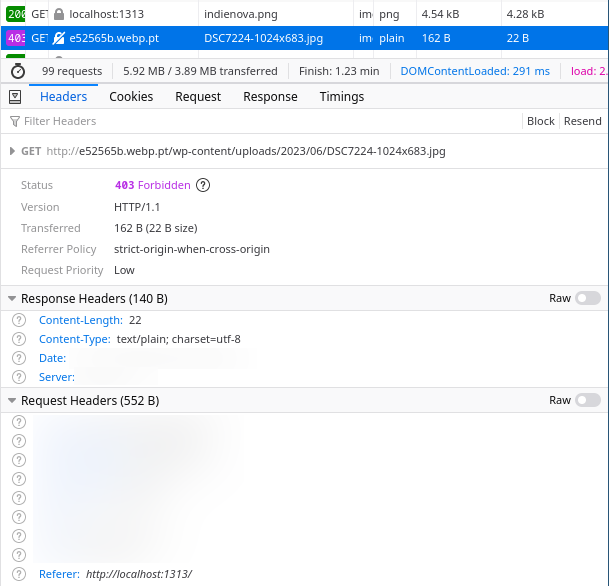Click the http://localhost:1313/ referer value
This screenshot has height=586, width=609.
pyautogui.click(x=139, y=574)
